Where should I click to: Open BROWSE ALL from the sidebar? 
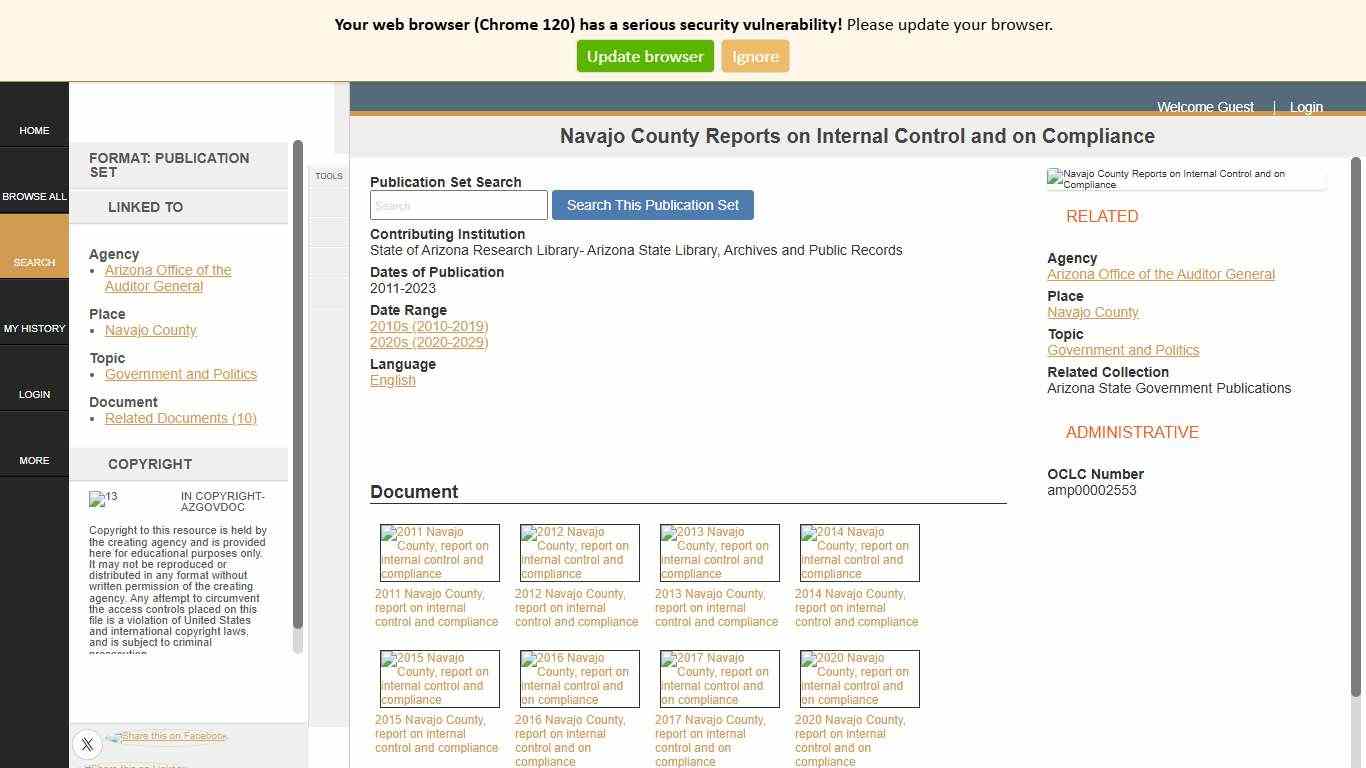[x=34, y=196]
